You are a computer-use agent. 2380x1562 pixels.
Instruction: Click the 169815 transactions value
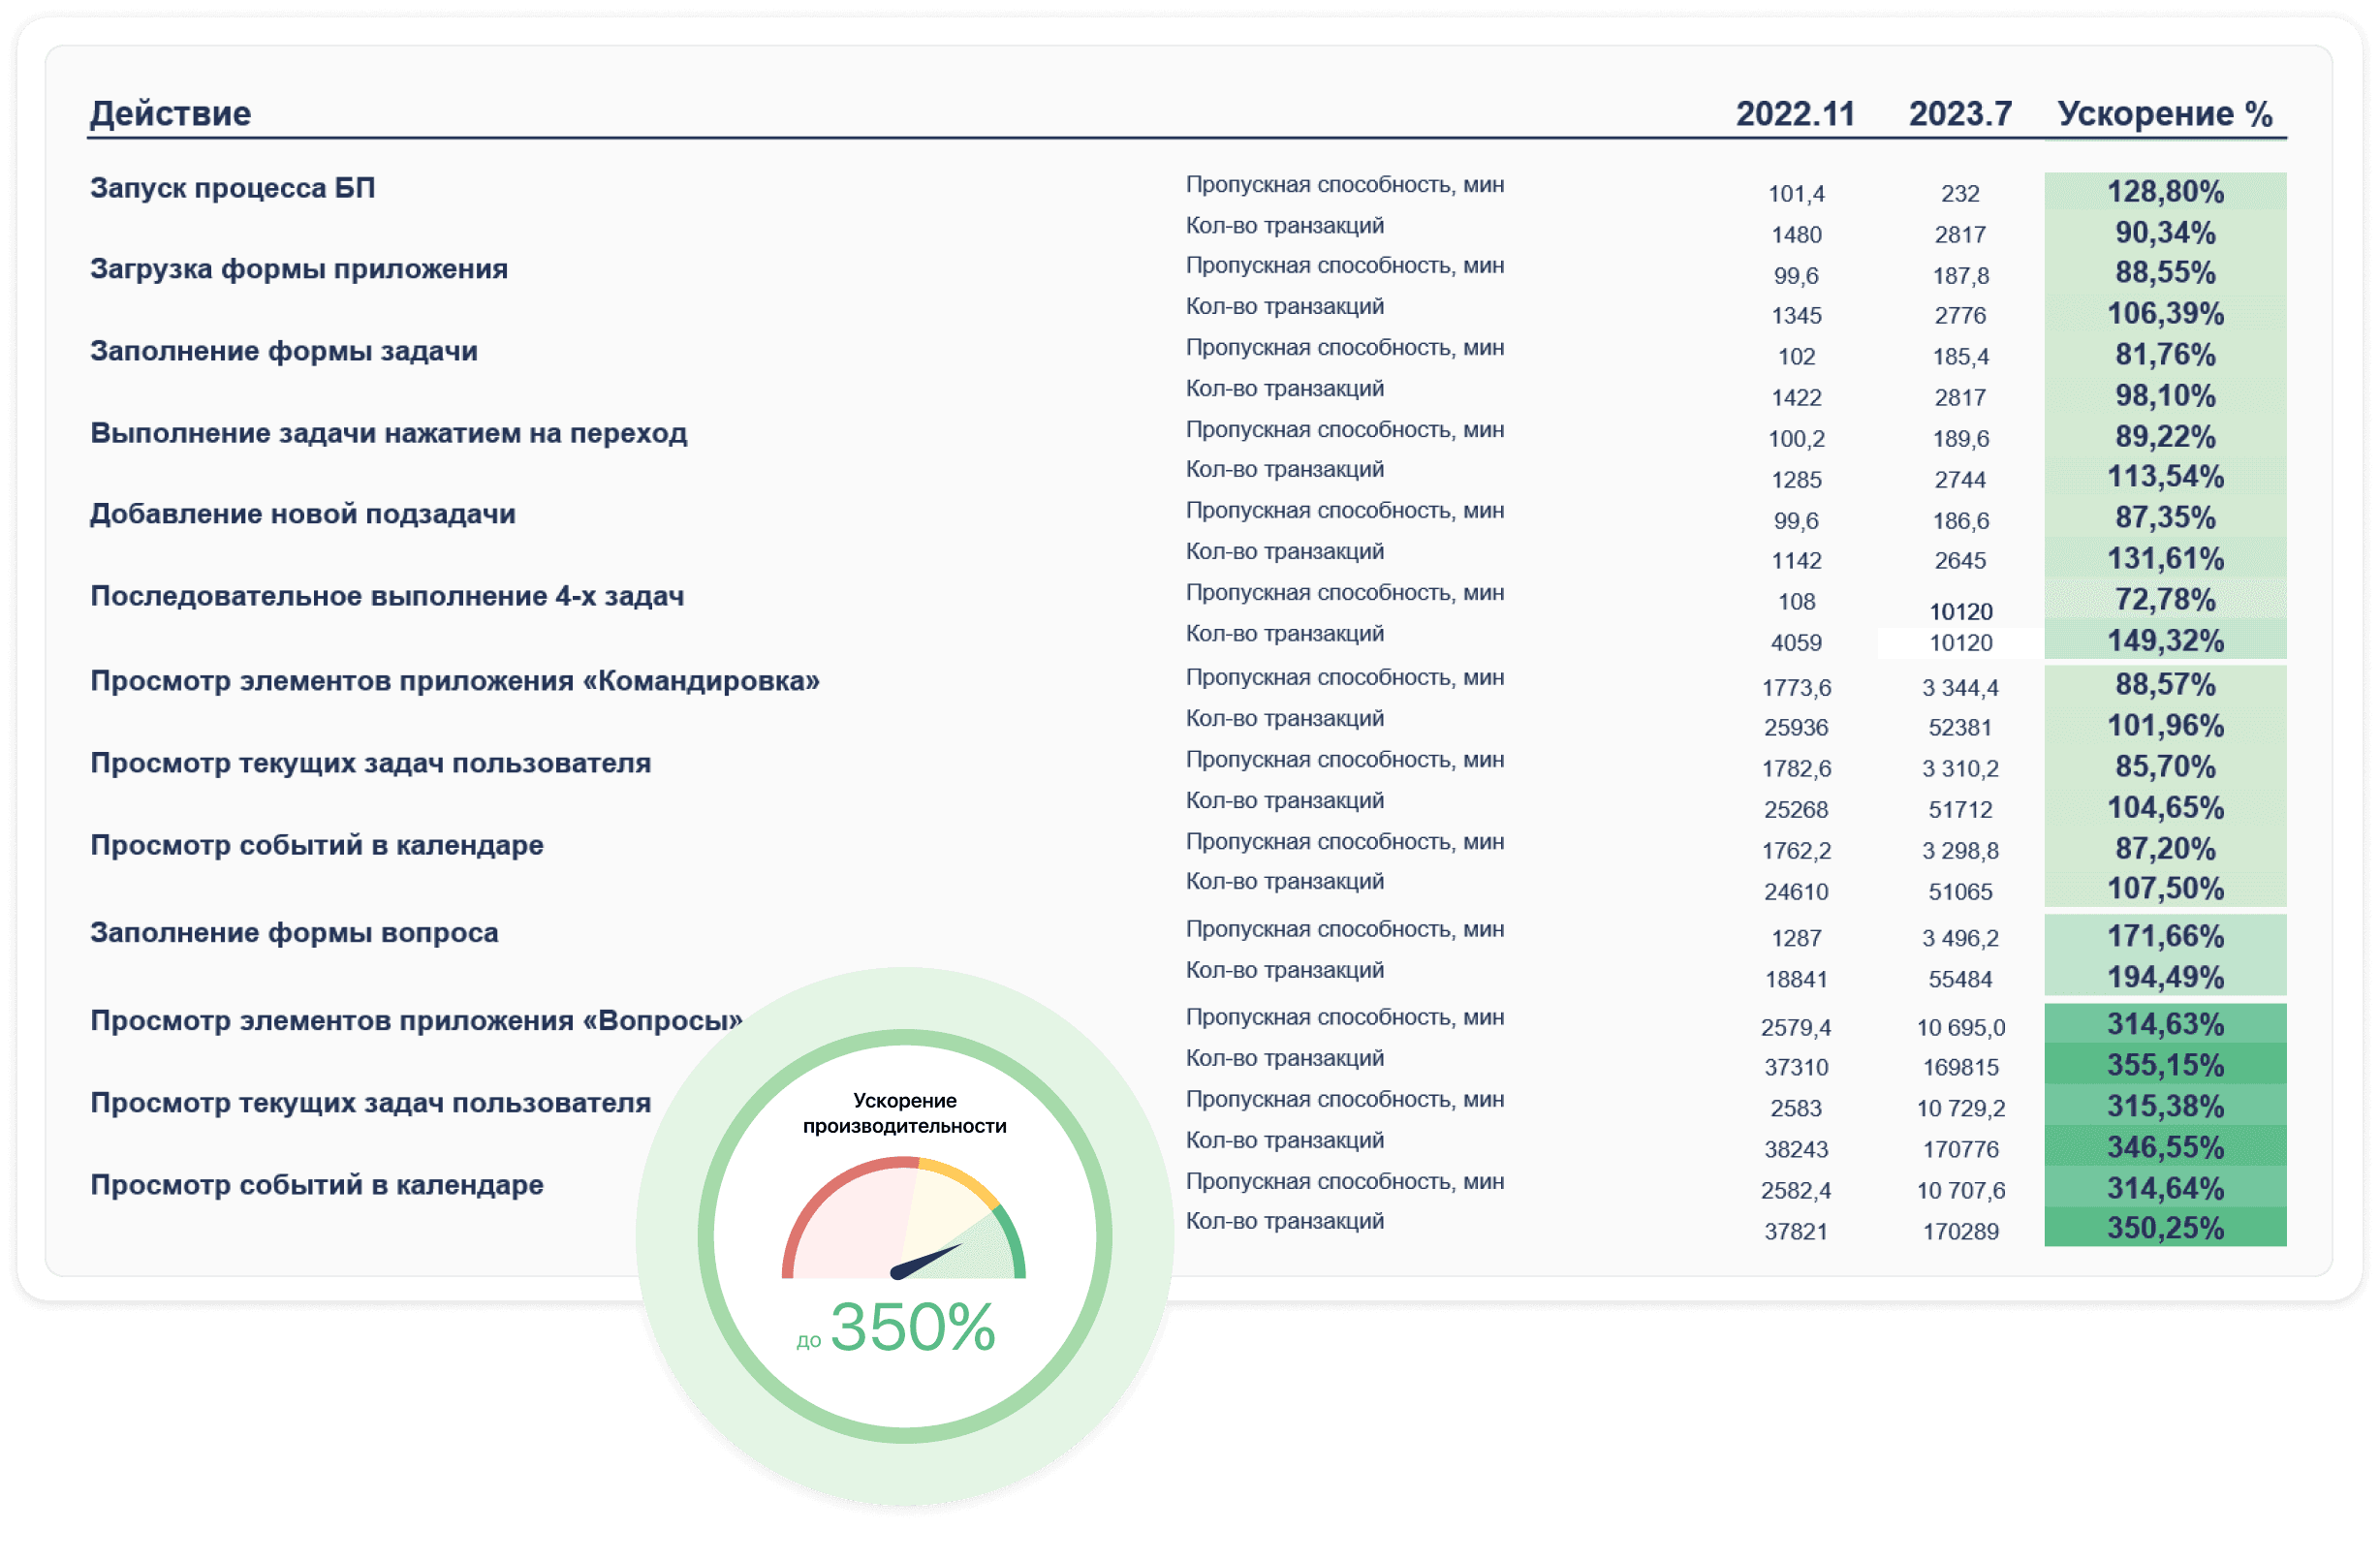point(1960,1068)
